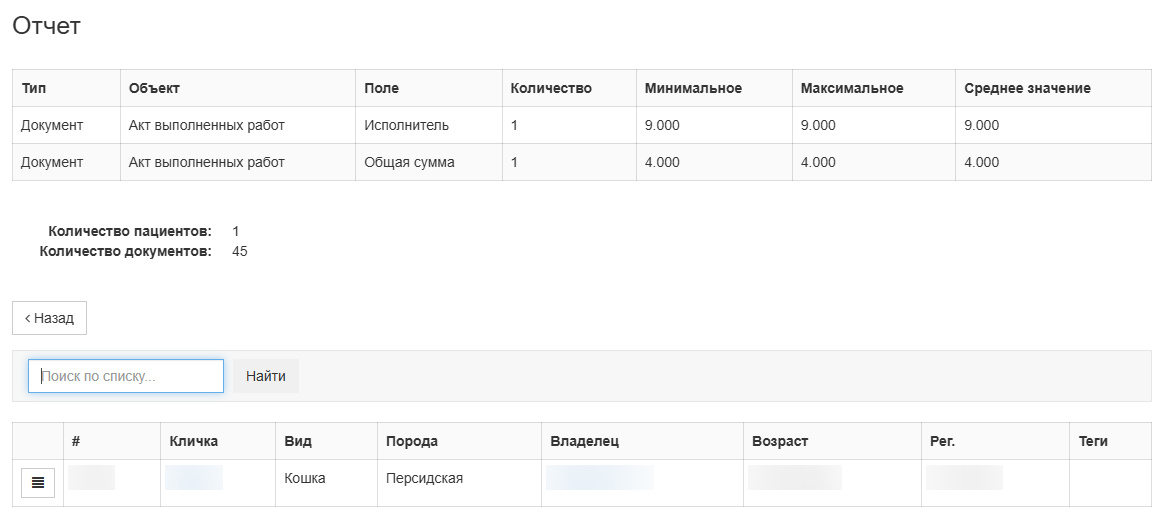This screenshot has width=1164, height=519.
Task: Click the Количество документов label
Action: tap(125, 252)
